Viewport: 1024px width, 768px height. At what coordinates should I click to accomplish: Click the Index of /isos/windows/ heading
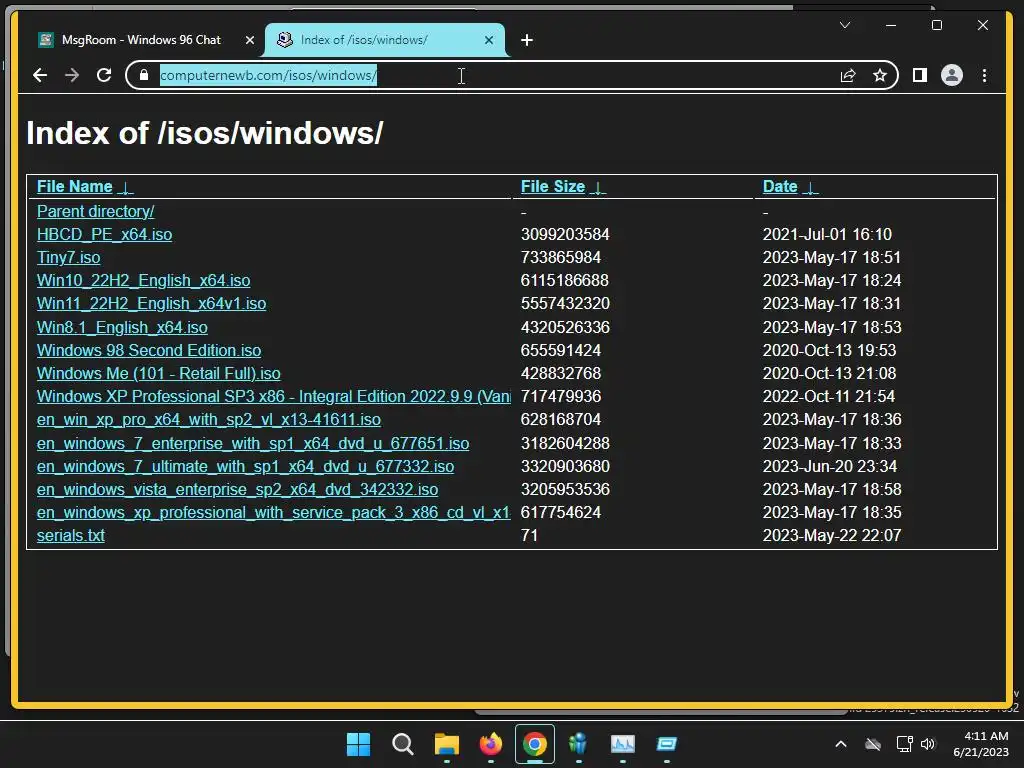(204, 133)
